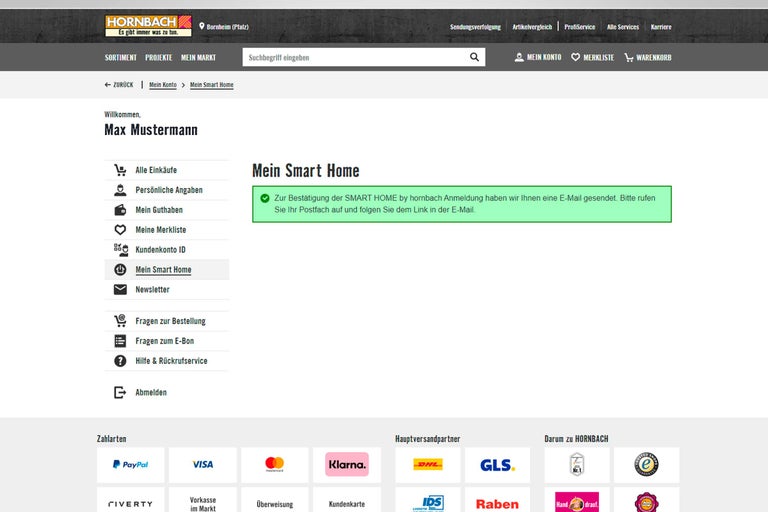
Task: Click the Kundenkonto ID icon
Action: [120, 250]
